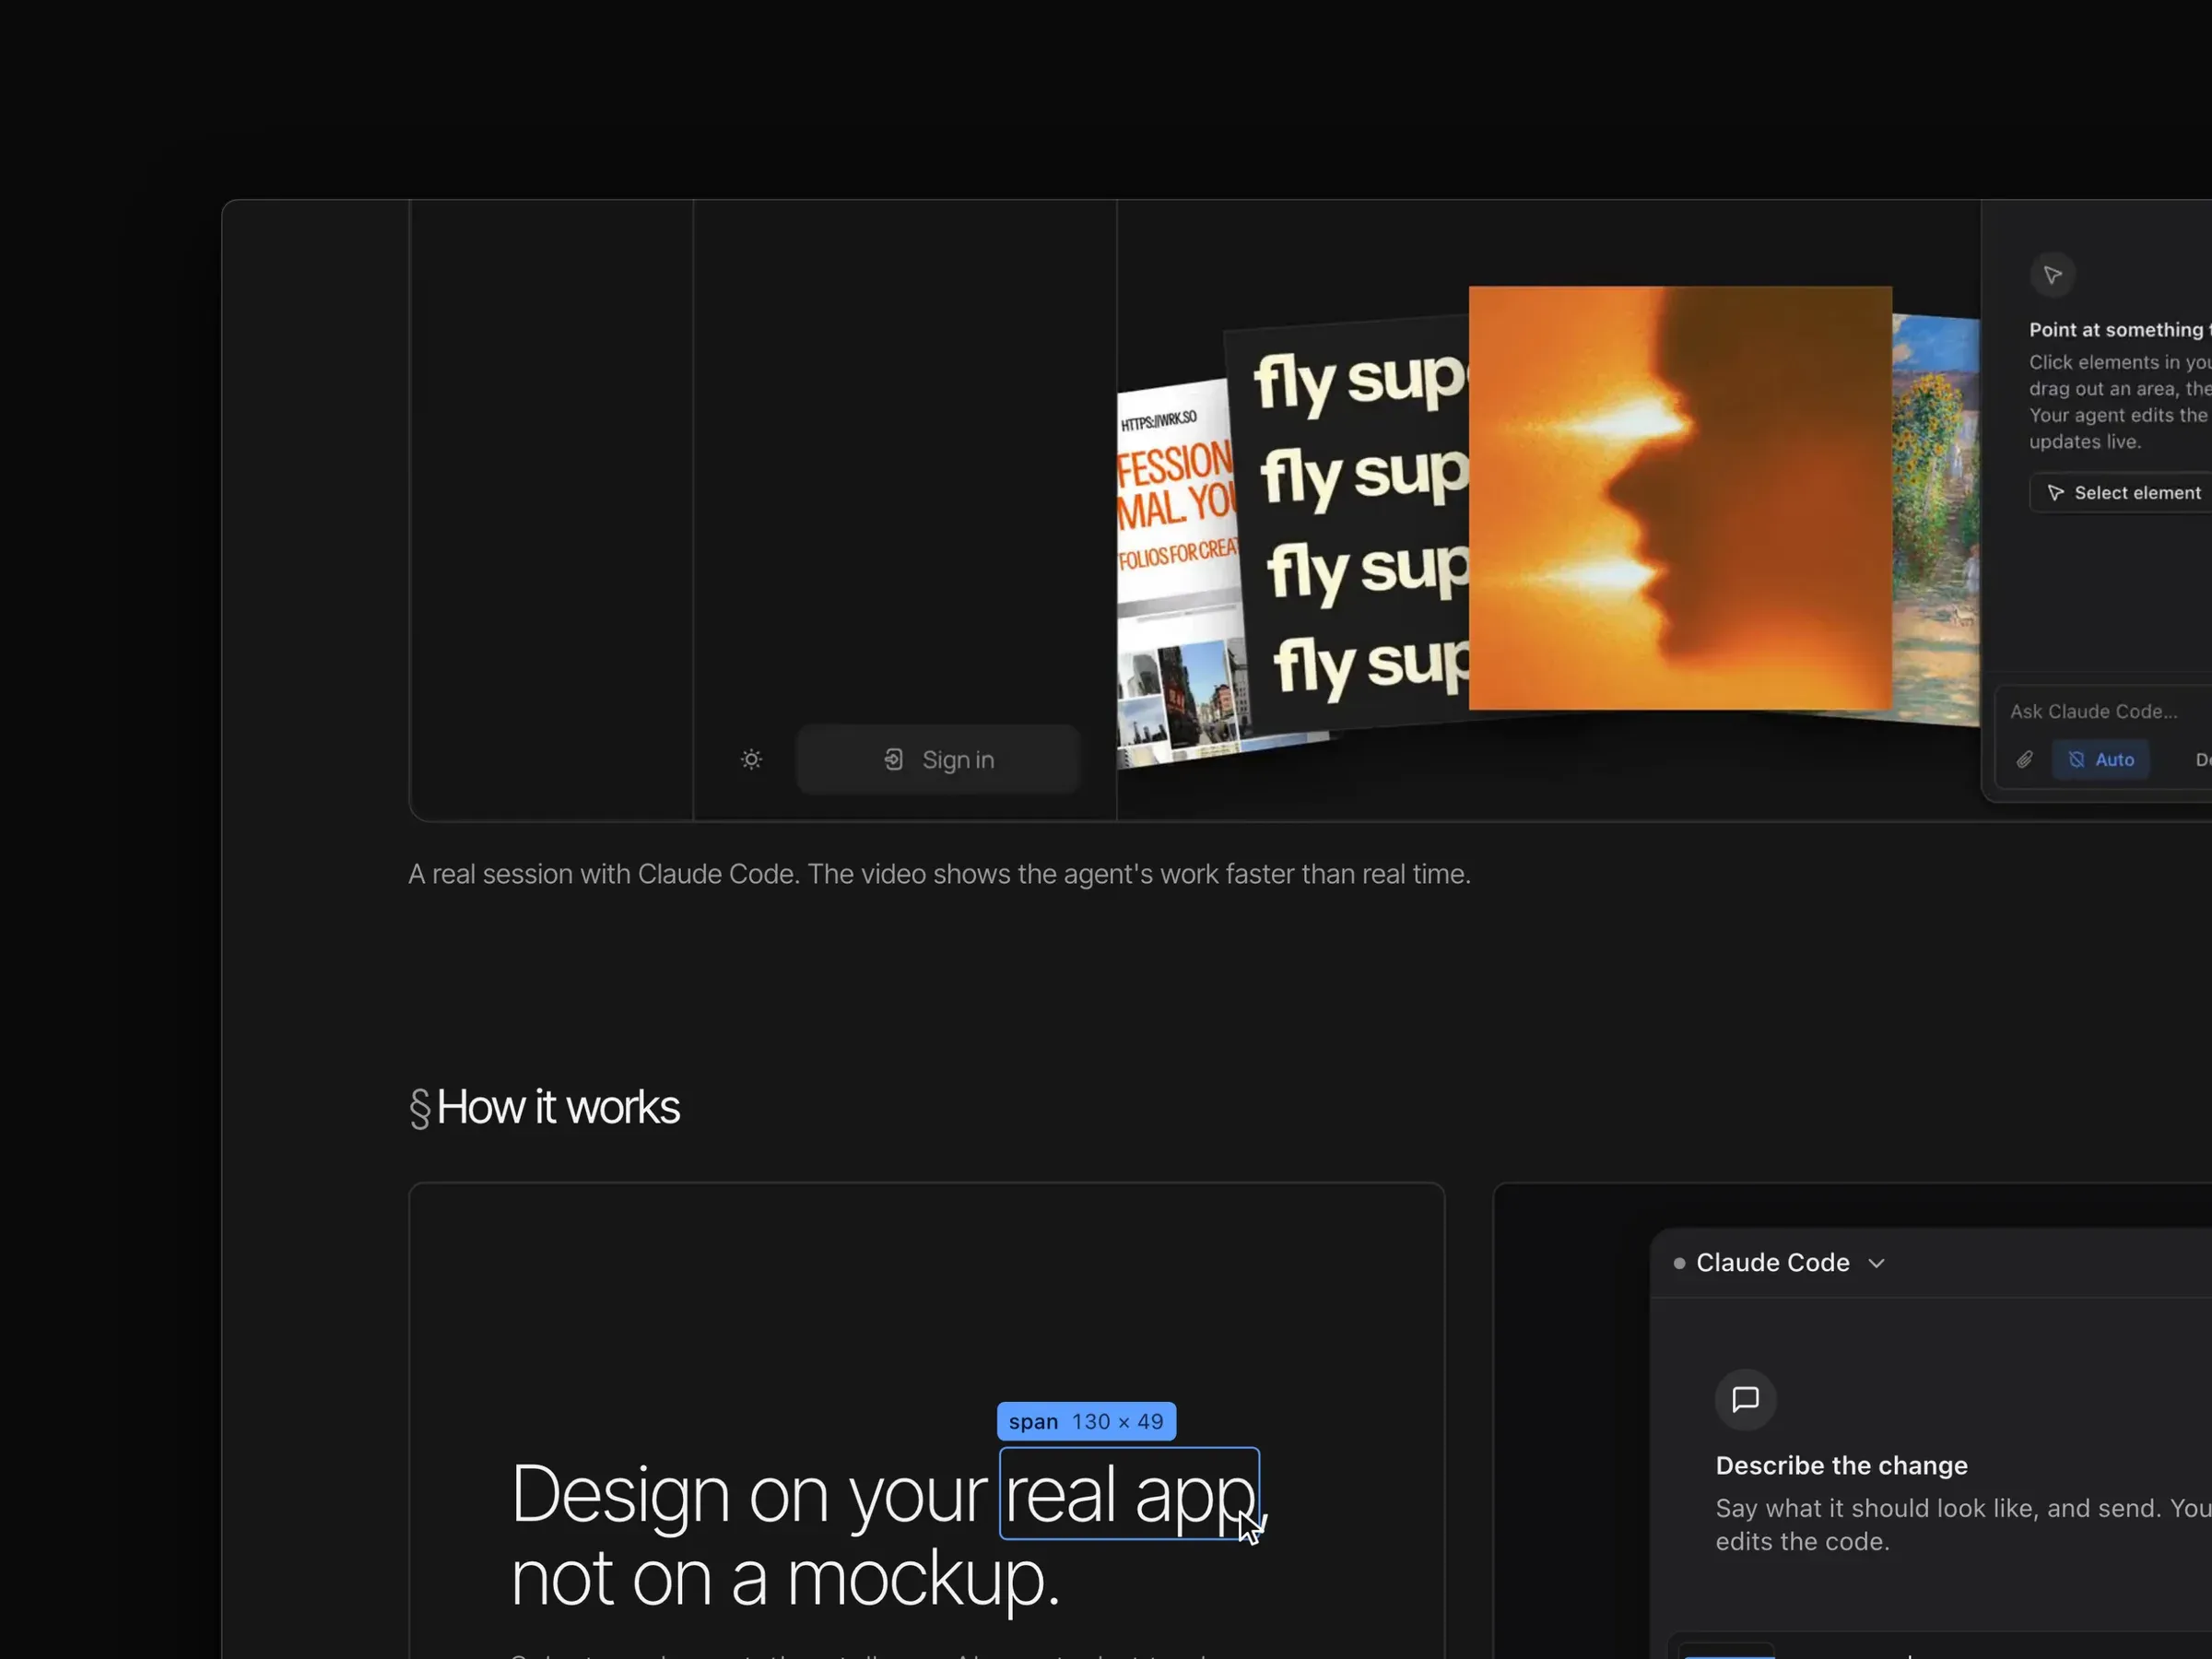Viewport: 2212px width, 1659px height.
Task: Click the span 130 × 49 label tag
Action: pyautogui.click(x=1086, y=1421)
